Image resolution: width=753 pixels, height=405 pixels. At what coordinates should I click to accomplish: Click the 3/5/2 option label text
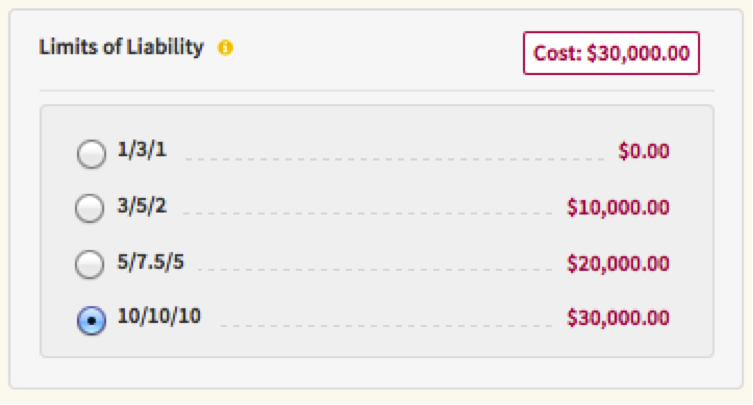(x=142, y=206)
